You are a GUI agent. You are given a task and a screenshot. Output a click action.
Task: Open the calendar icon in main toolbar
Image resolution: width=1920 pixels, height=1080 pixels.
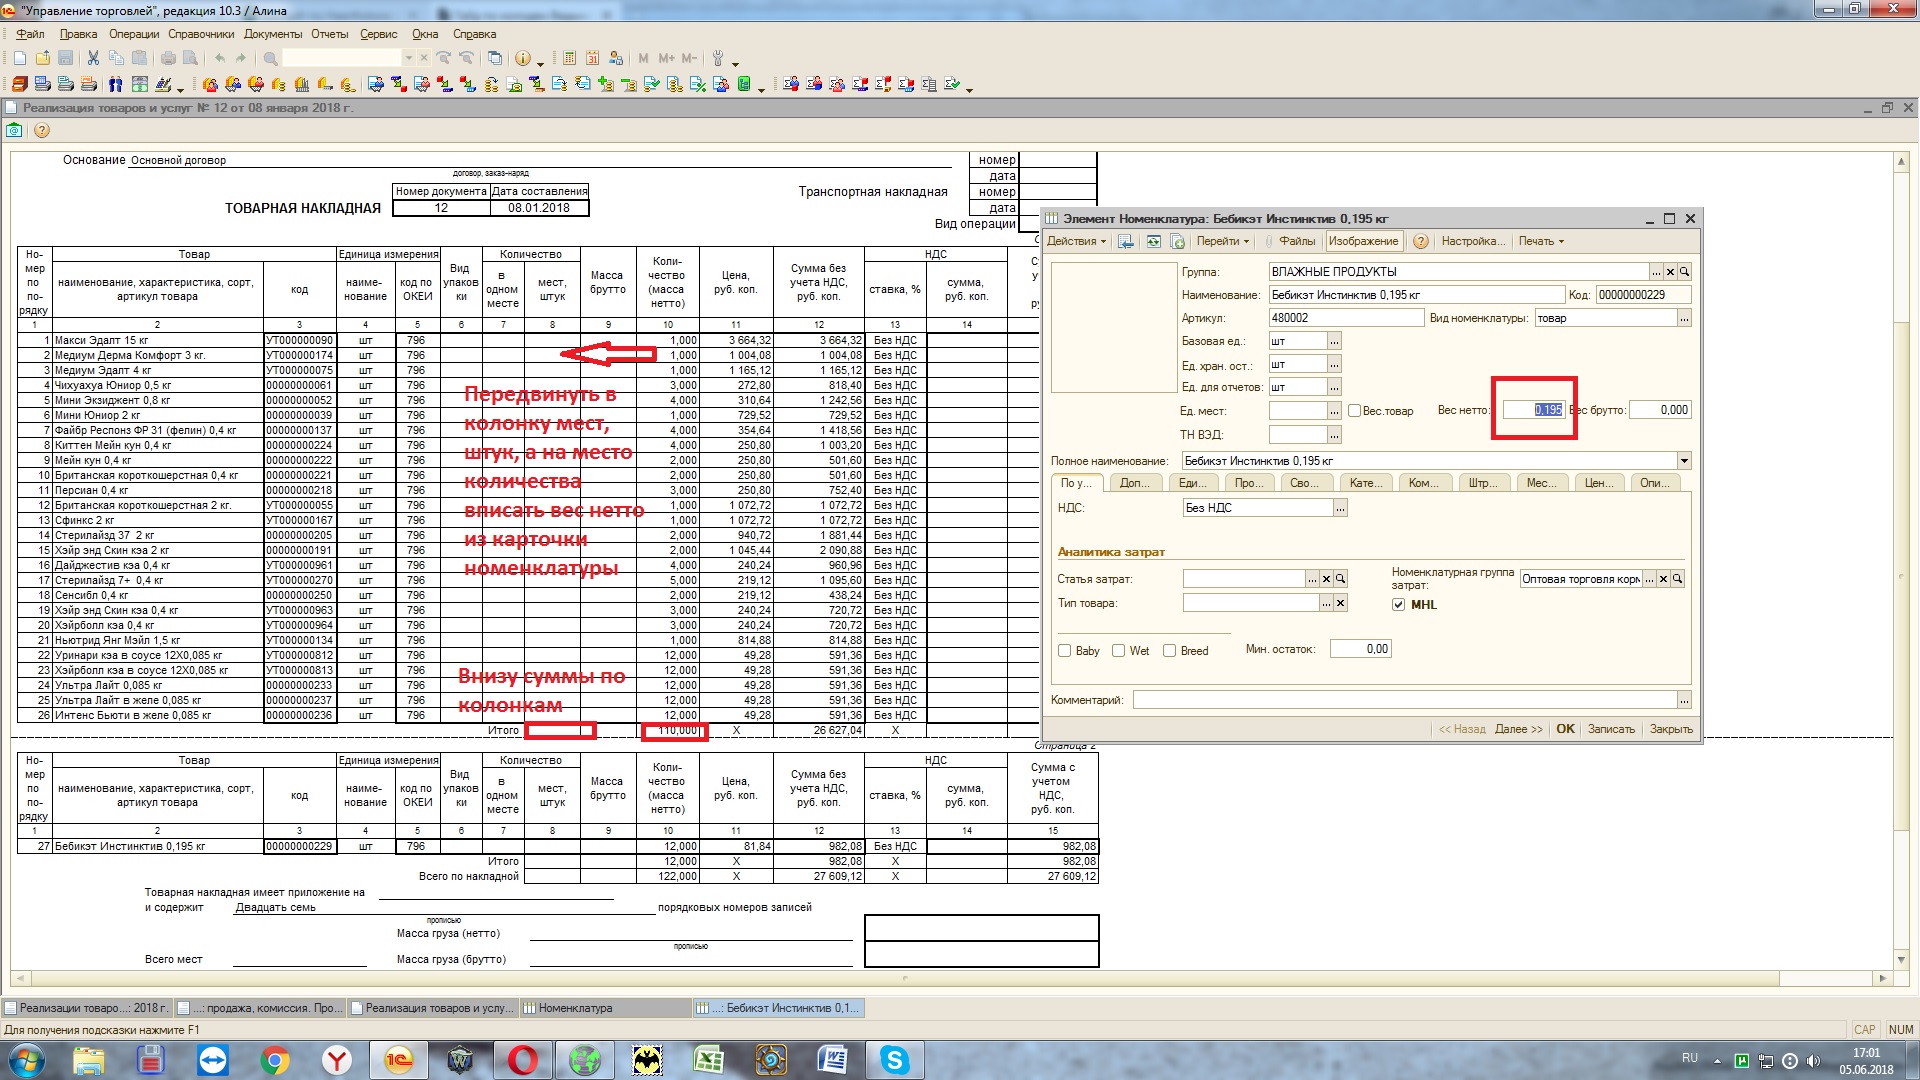[x=592, y=58]
